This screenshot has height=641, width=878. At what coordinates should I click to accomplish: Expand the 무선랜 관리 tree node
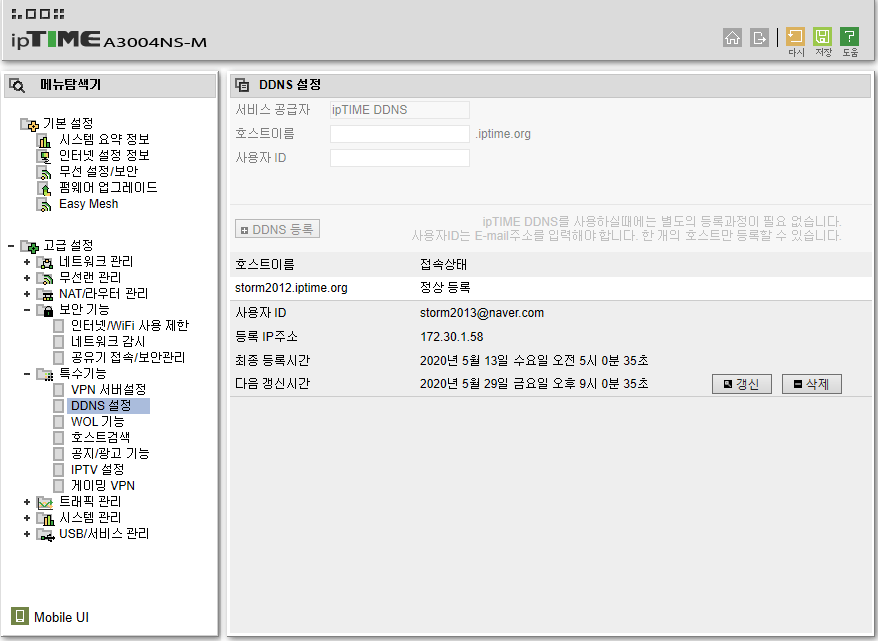[x=27, y=278]
